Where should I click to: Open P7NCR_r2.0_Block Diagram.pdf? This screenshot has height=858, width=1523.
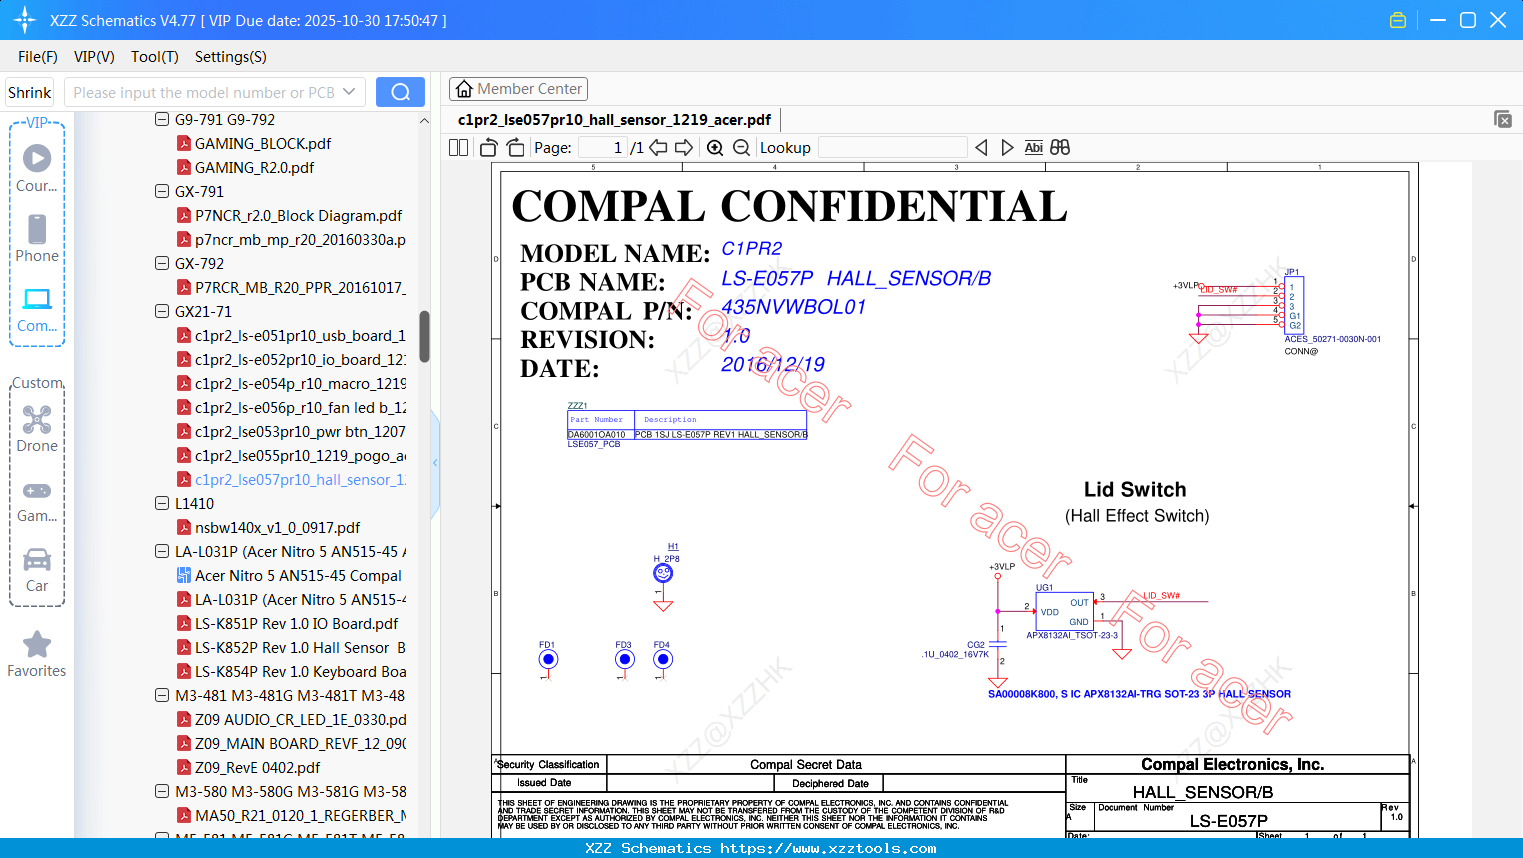298,215
